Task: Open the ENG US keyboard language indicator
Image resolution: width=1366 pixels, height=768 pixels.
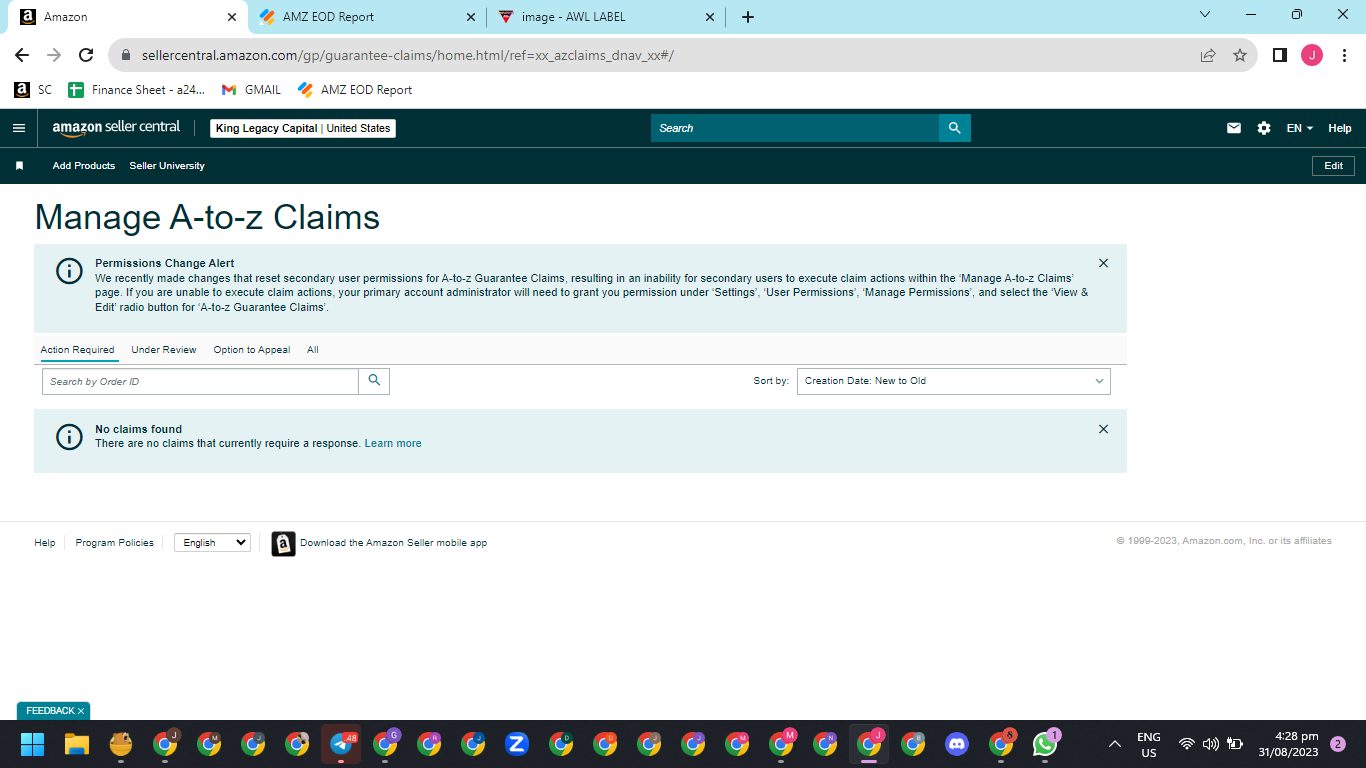Action: [1149, 745]
